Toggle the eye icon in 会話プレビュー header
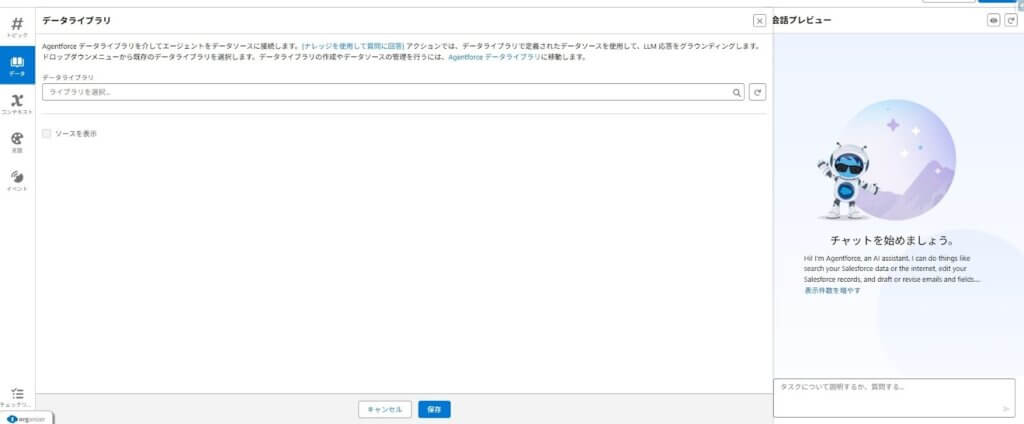The width and height of the screenshot is (1024, 424). [x=993, y=20]
